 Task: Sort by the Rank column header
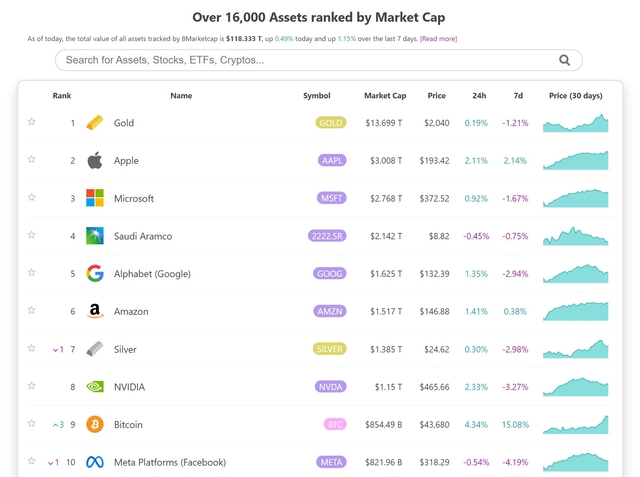click(62, 96)
